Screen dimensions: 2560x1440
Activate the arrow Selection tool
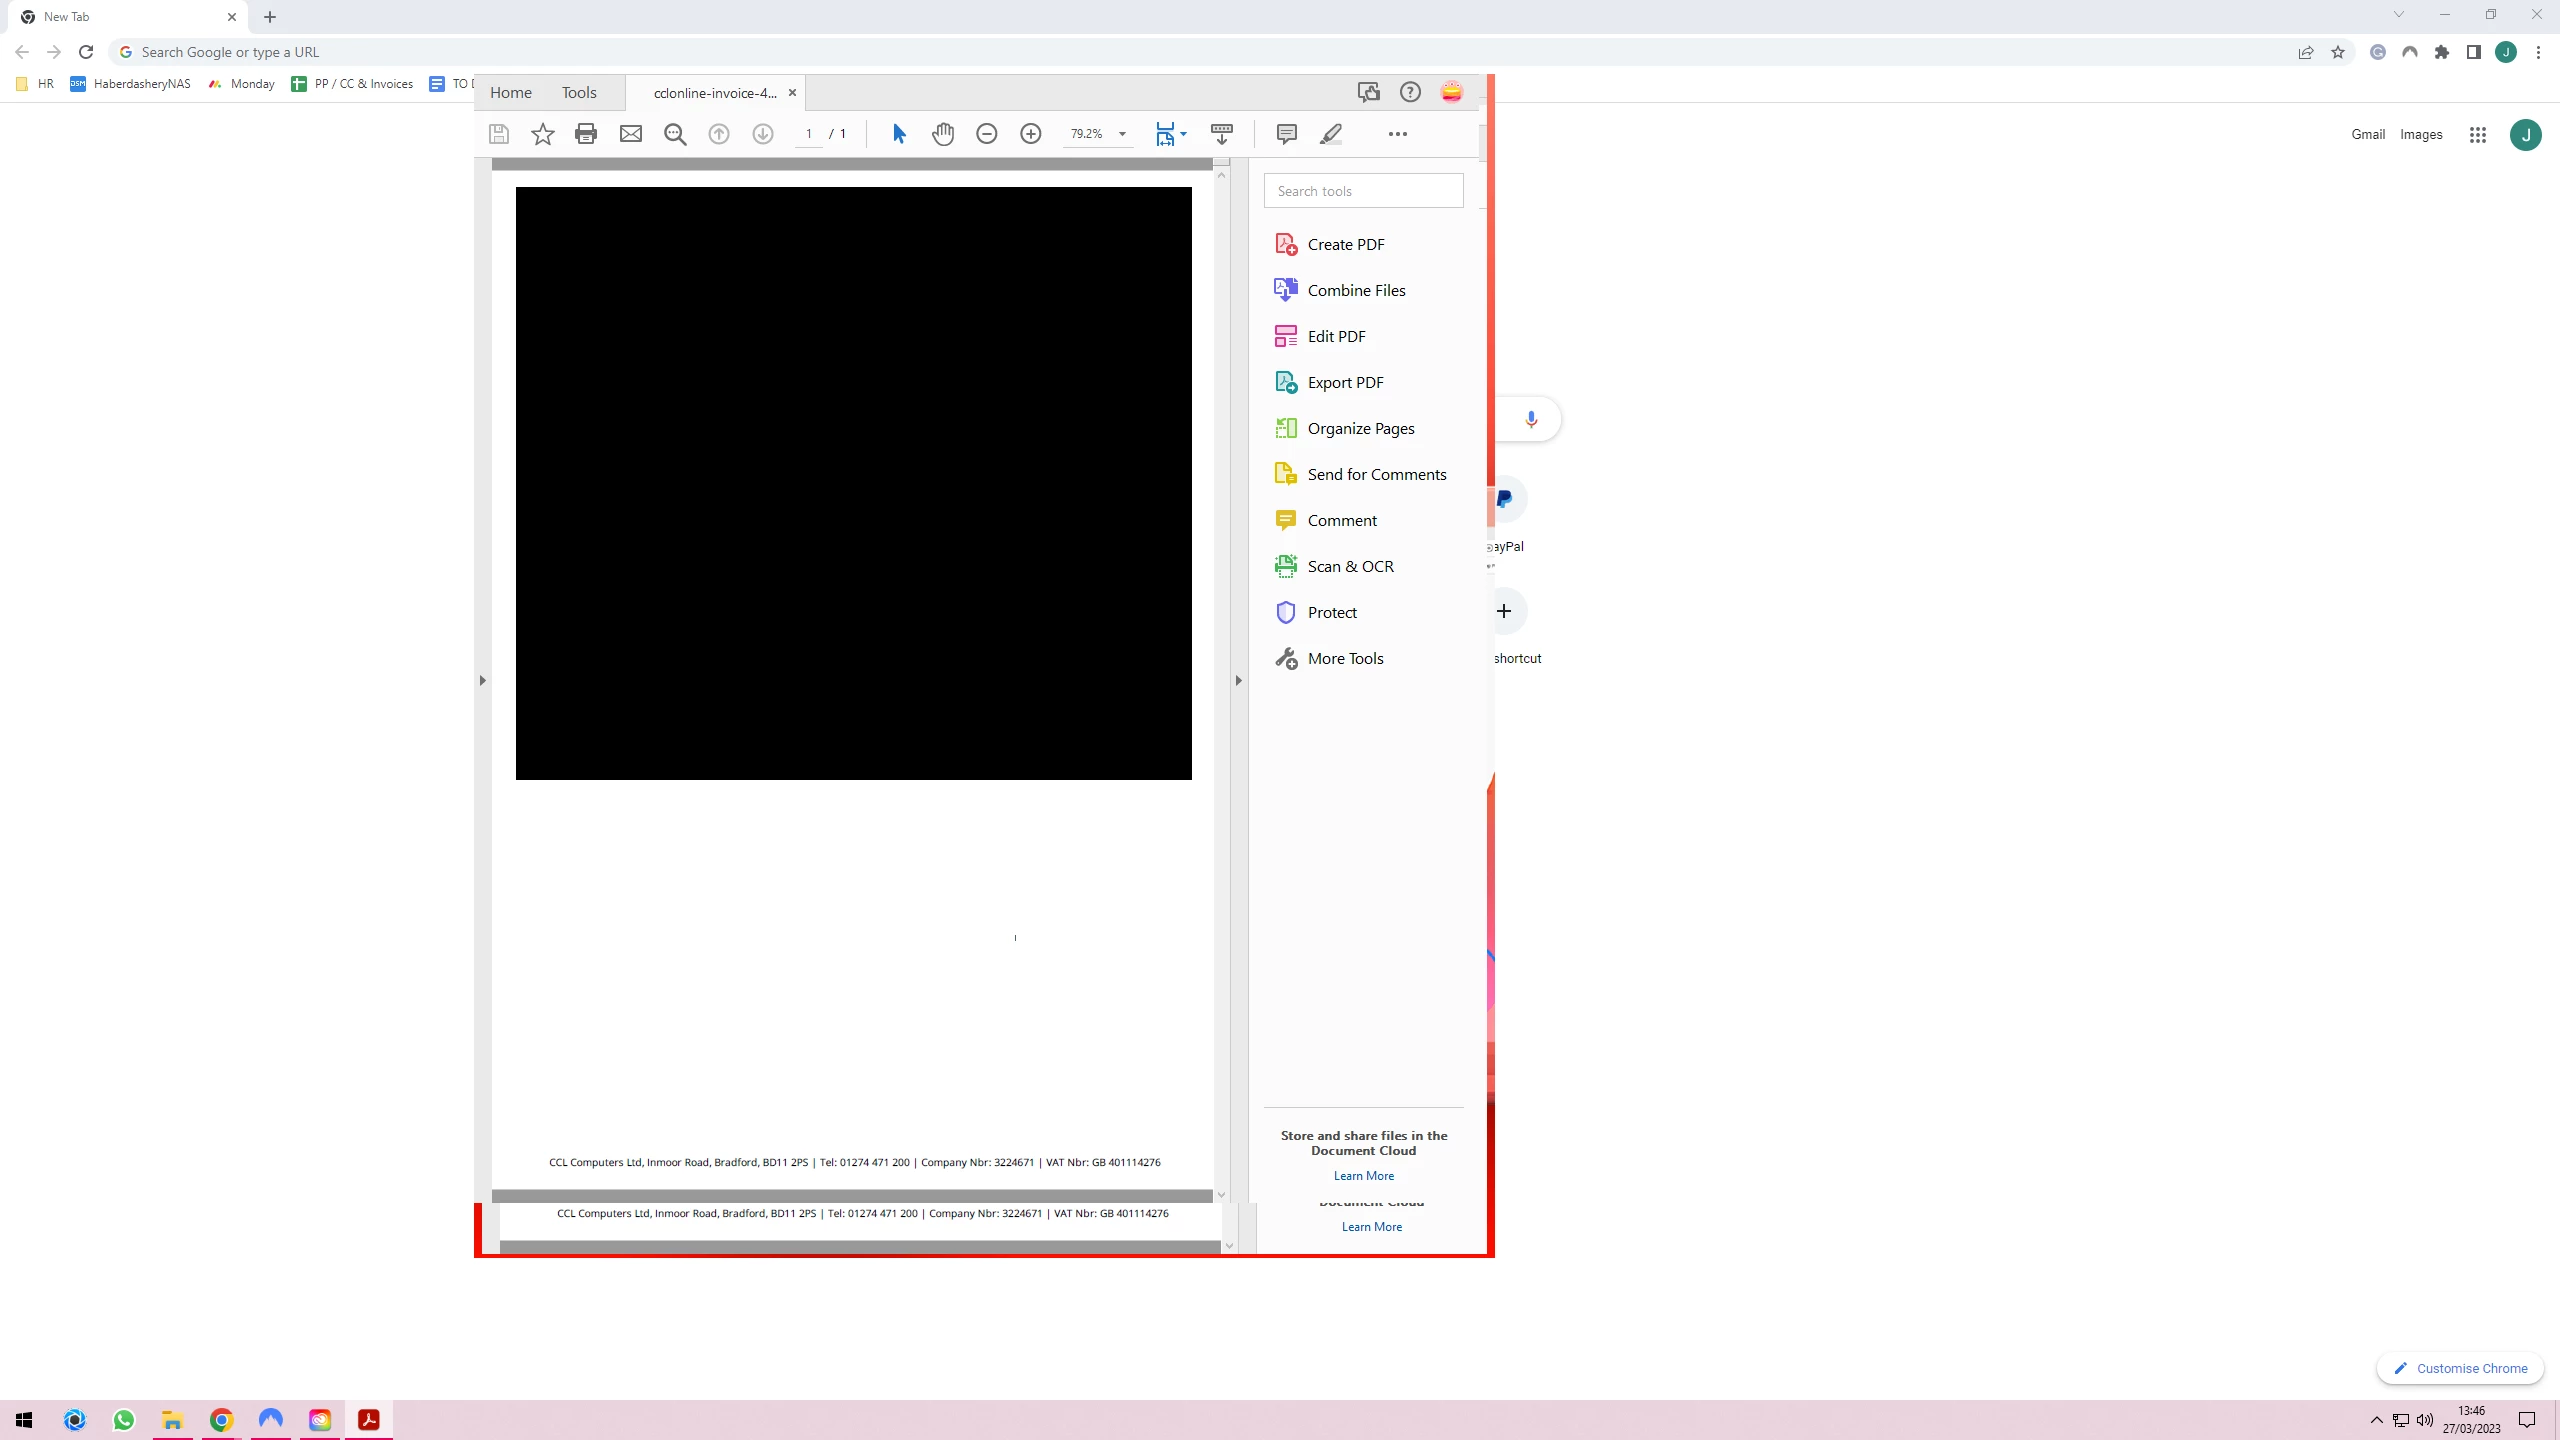[898, 134]
